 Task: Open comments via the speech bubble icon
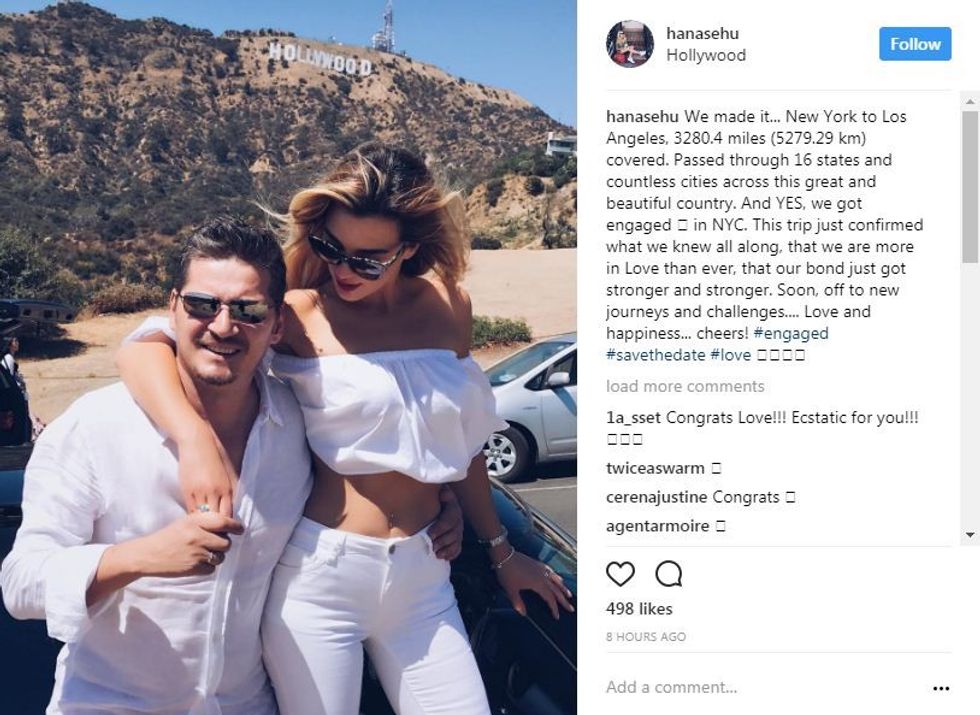point(669,574)
